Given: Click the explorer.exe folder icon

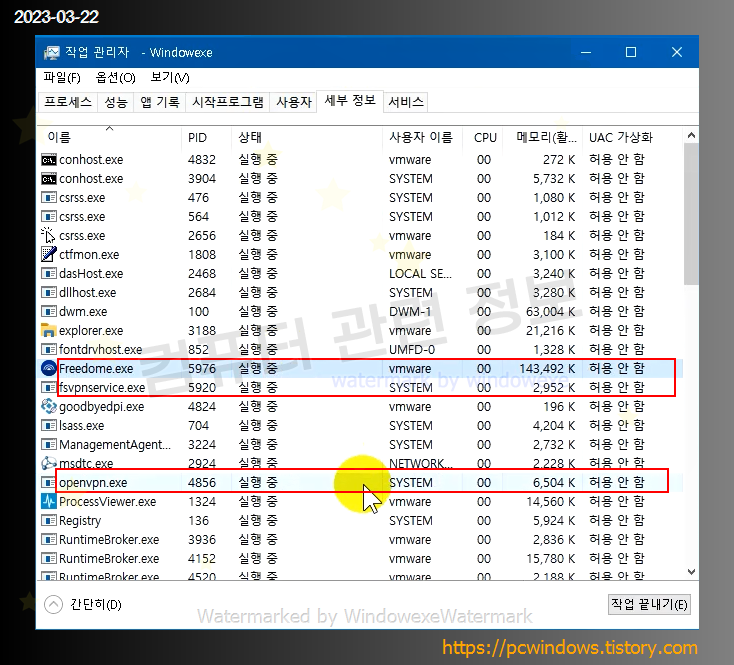Looking at the screenshot, I should tap(49, 330).
